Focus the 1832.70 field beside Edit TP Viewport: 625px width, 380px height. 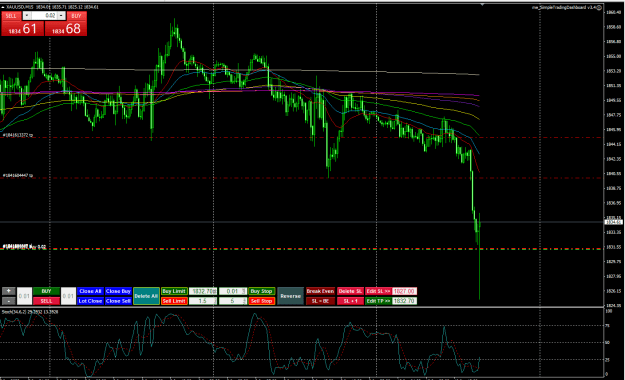coord(405,301)
